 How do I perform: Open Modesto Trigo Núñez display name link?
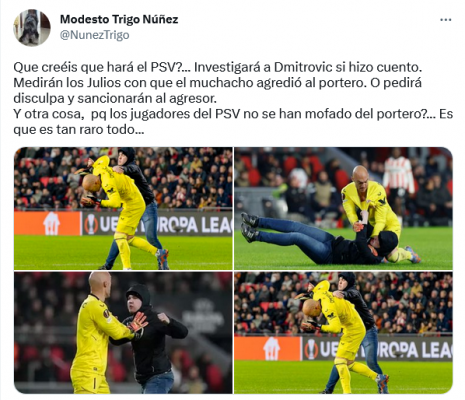119,19
